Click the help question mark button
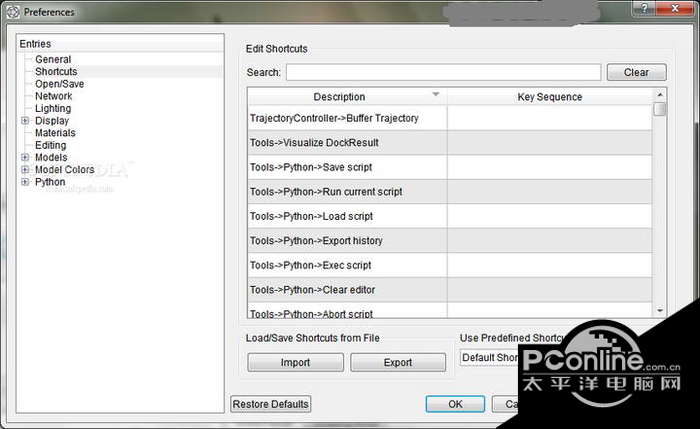This screenshot has width=700, height=429. [644, 8]
